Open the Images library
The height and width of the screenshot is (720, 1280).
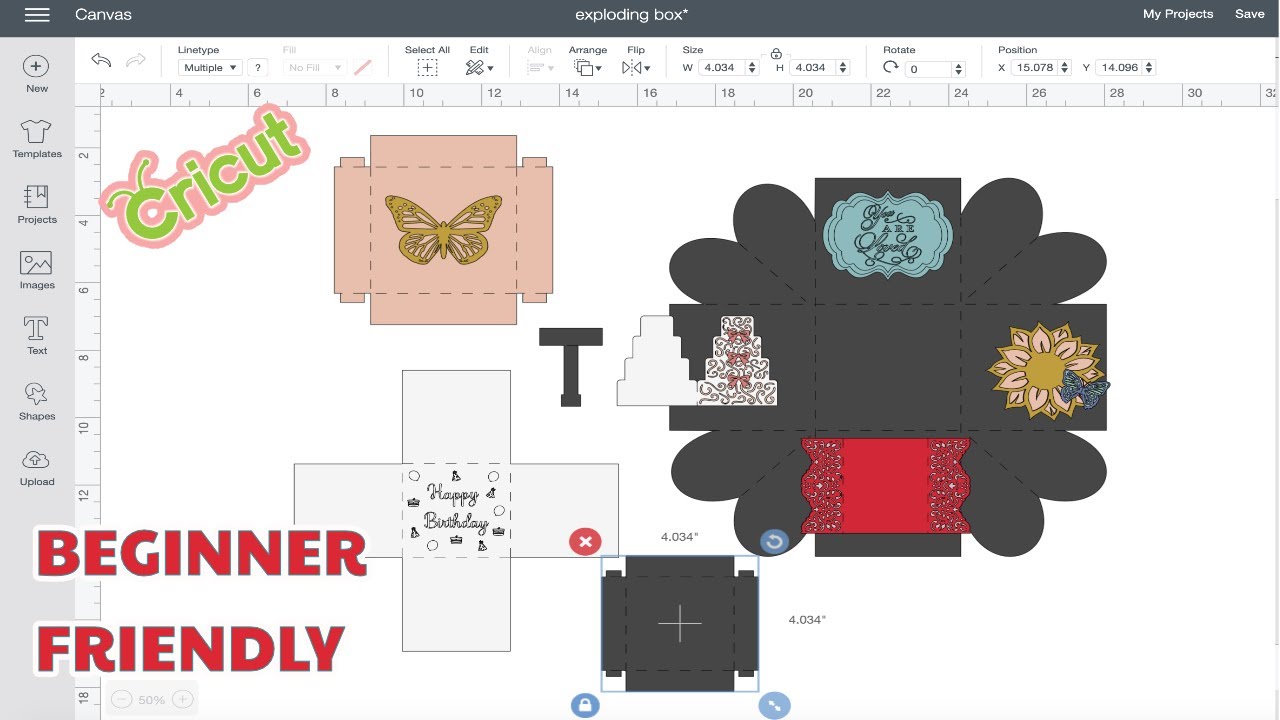tap(36, 270)
